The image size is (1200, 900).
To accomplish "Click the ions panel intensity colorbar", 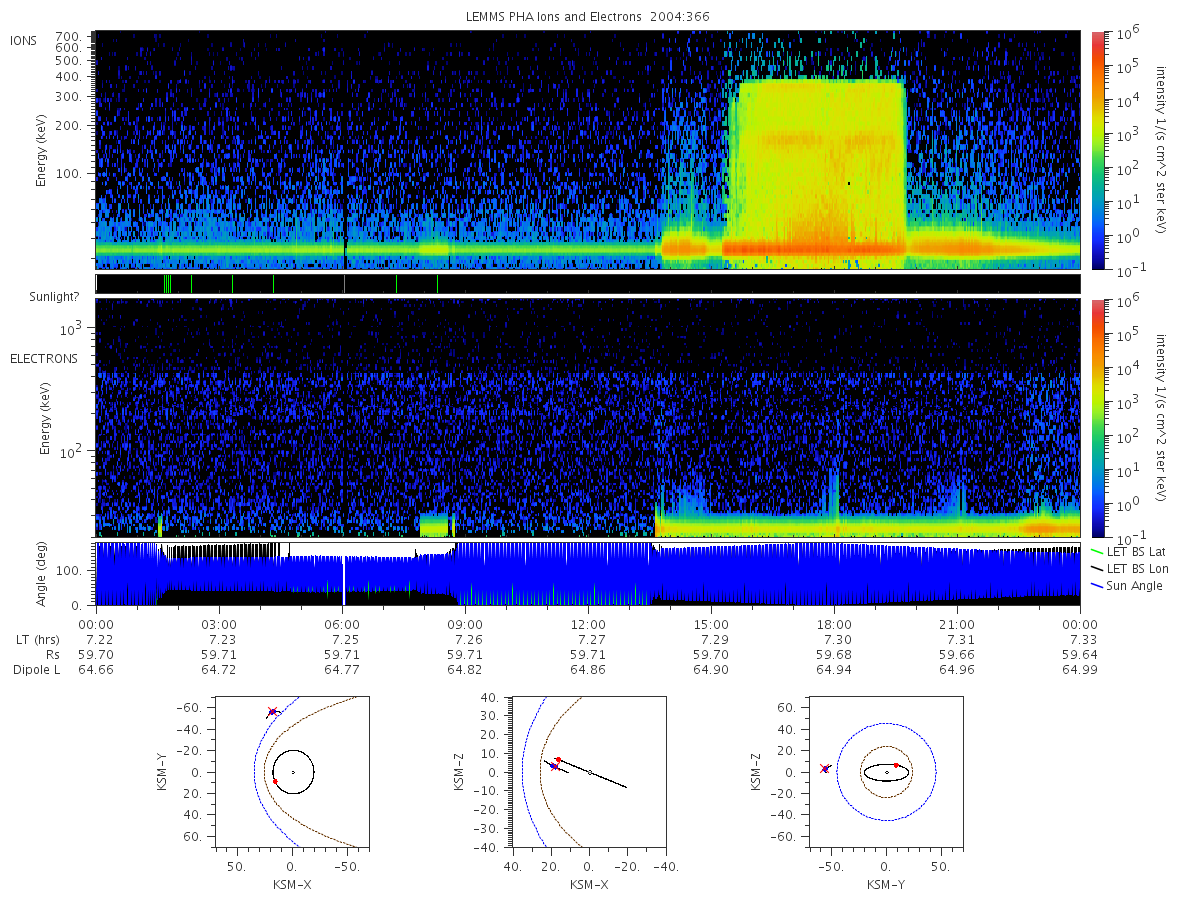I will pos(1097,150).
